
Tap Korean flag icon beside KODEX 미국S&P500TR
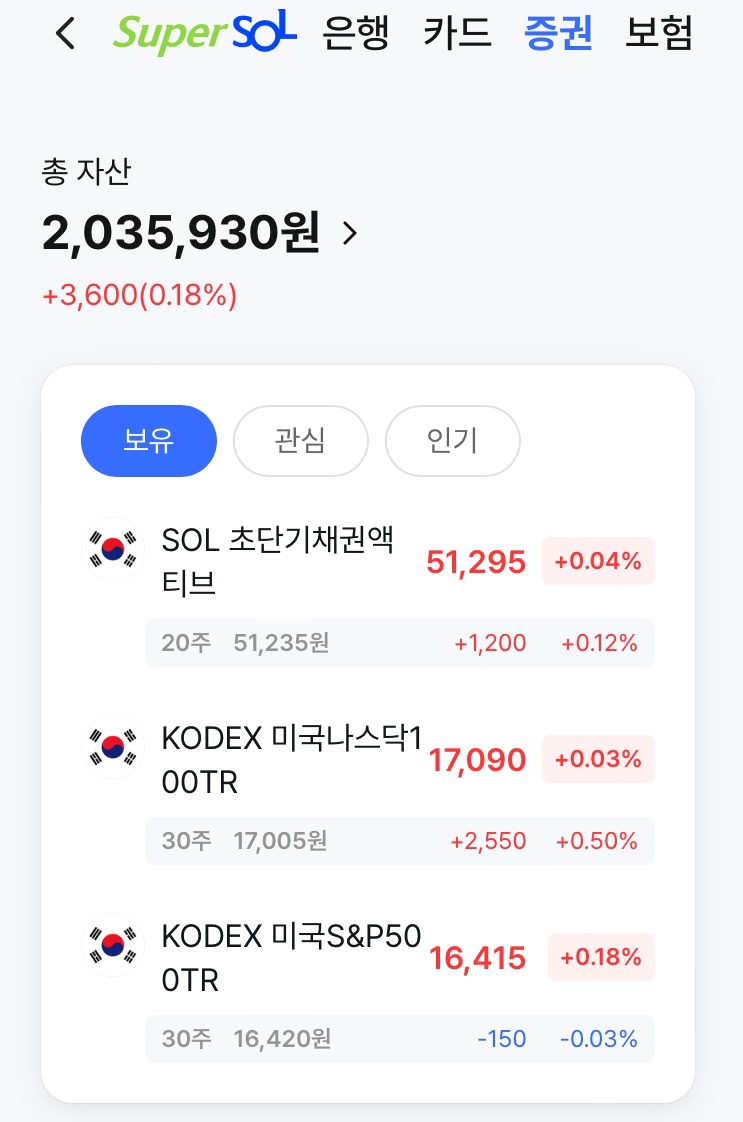pyautogui.click(x=113, y=945)
